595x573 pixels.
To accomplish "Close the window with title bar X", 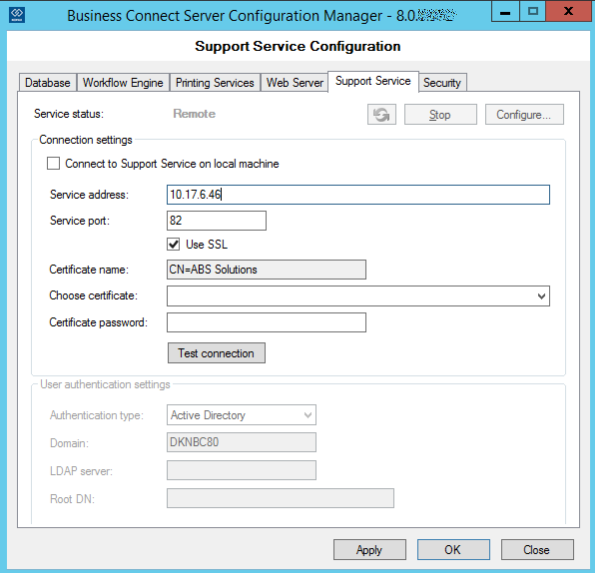I will [x=568, y=12].
